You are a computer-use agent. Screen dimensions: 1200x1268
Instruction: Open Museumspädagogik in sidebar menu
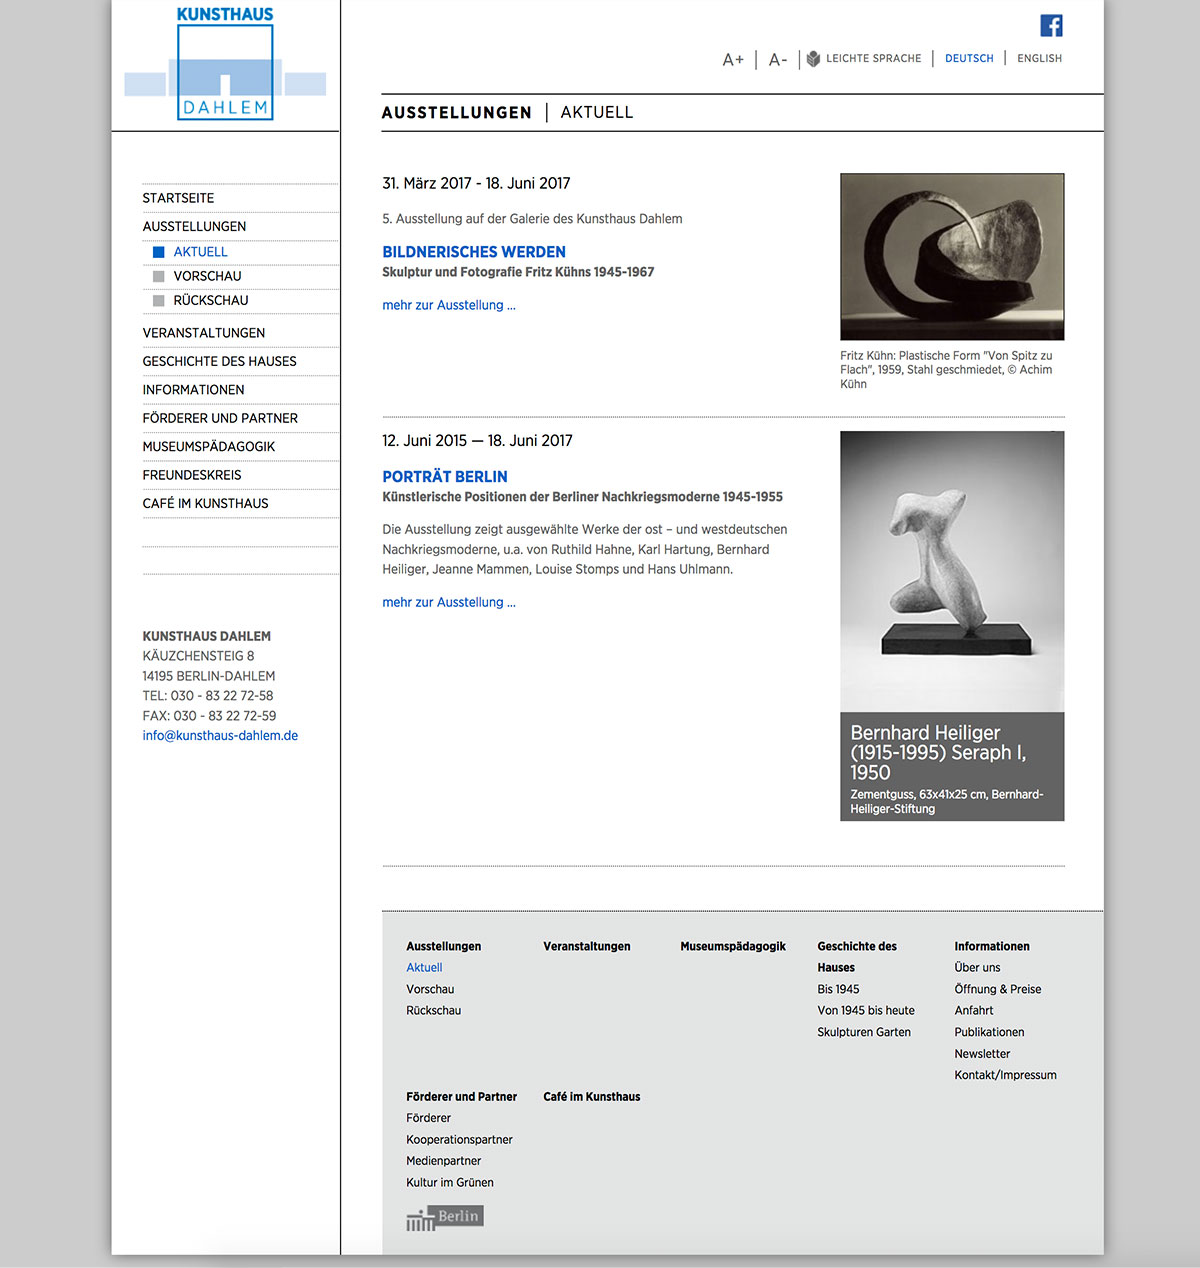(208, 447)
